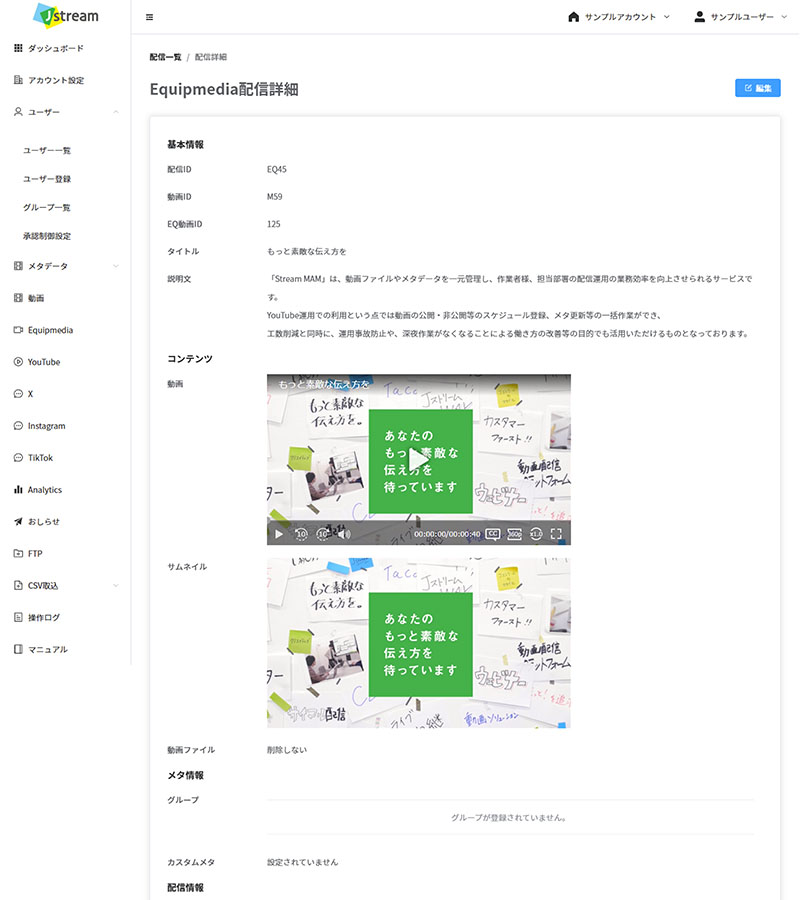The width and height of the screenshot is (800, 900).
Task: Open the サンプルアカウント dropdown
Action: [619, 17]
